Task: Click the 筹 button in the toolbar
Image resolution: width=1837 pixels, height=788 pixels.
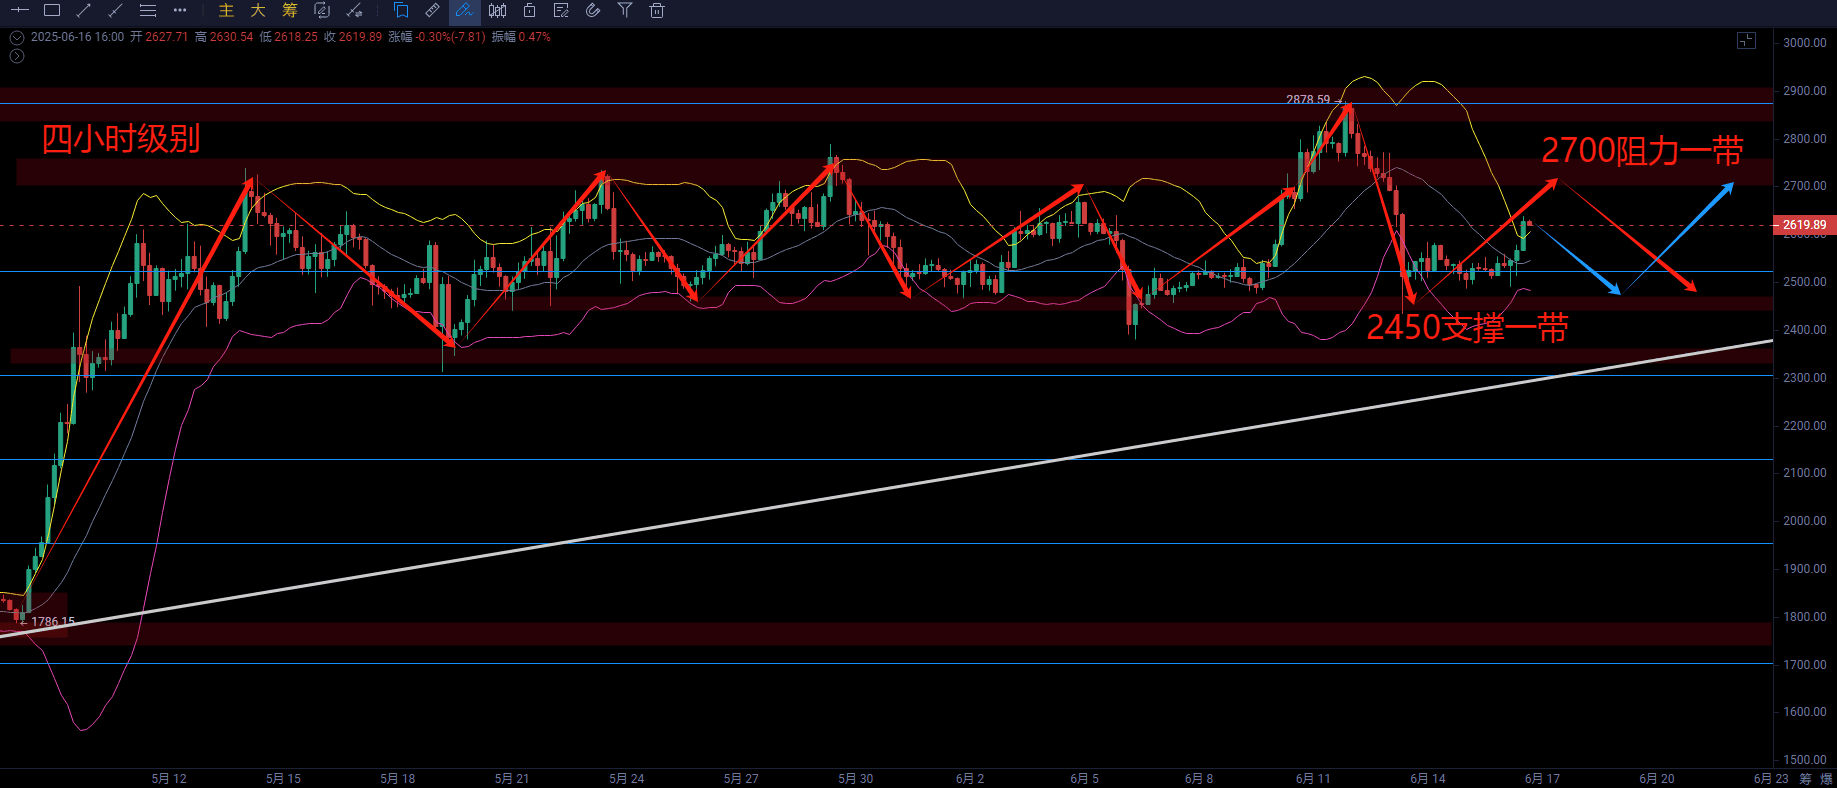Action: pyautogui.click(x=290, y=11)
